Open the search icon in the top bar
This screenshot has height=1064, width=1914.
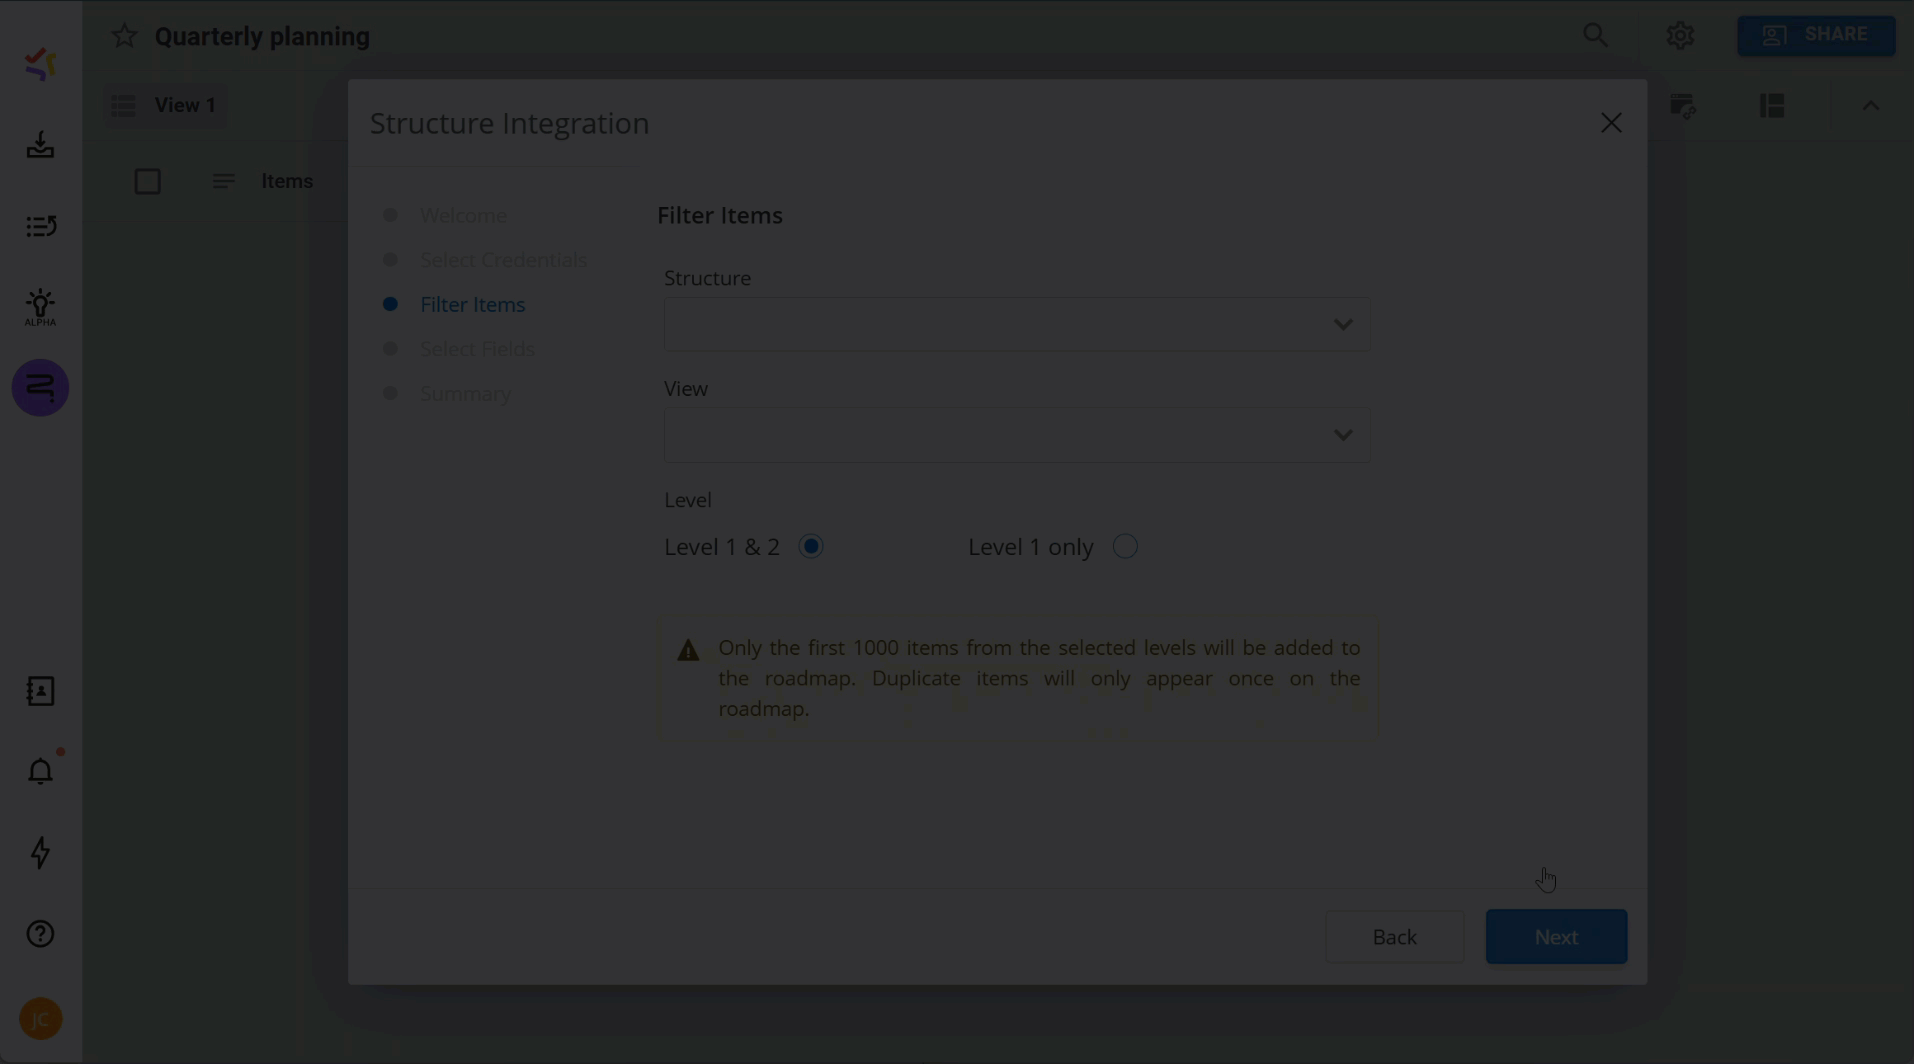tap(1595, 35)
